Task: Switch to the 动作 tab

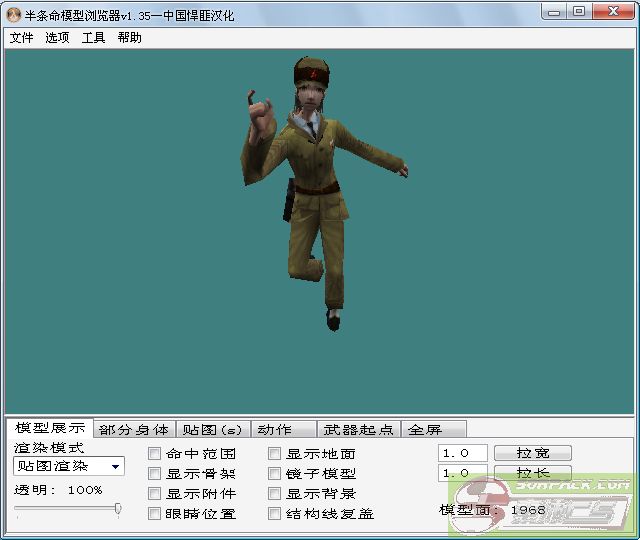Action: 274,430
